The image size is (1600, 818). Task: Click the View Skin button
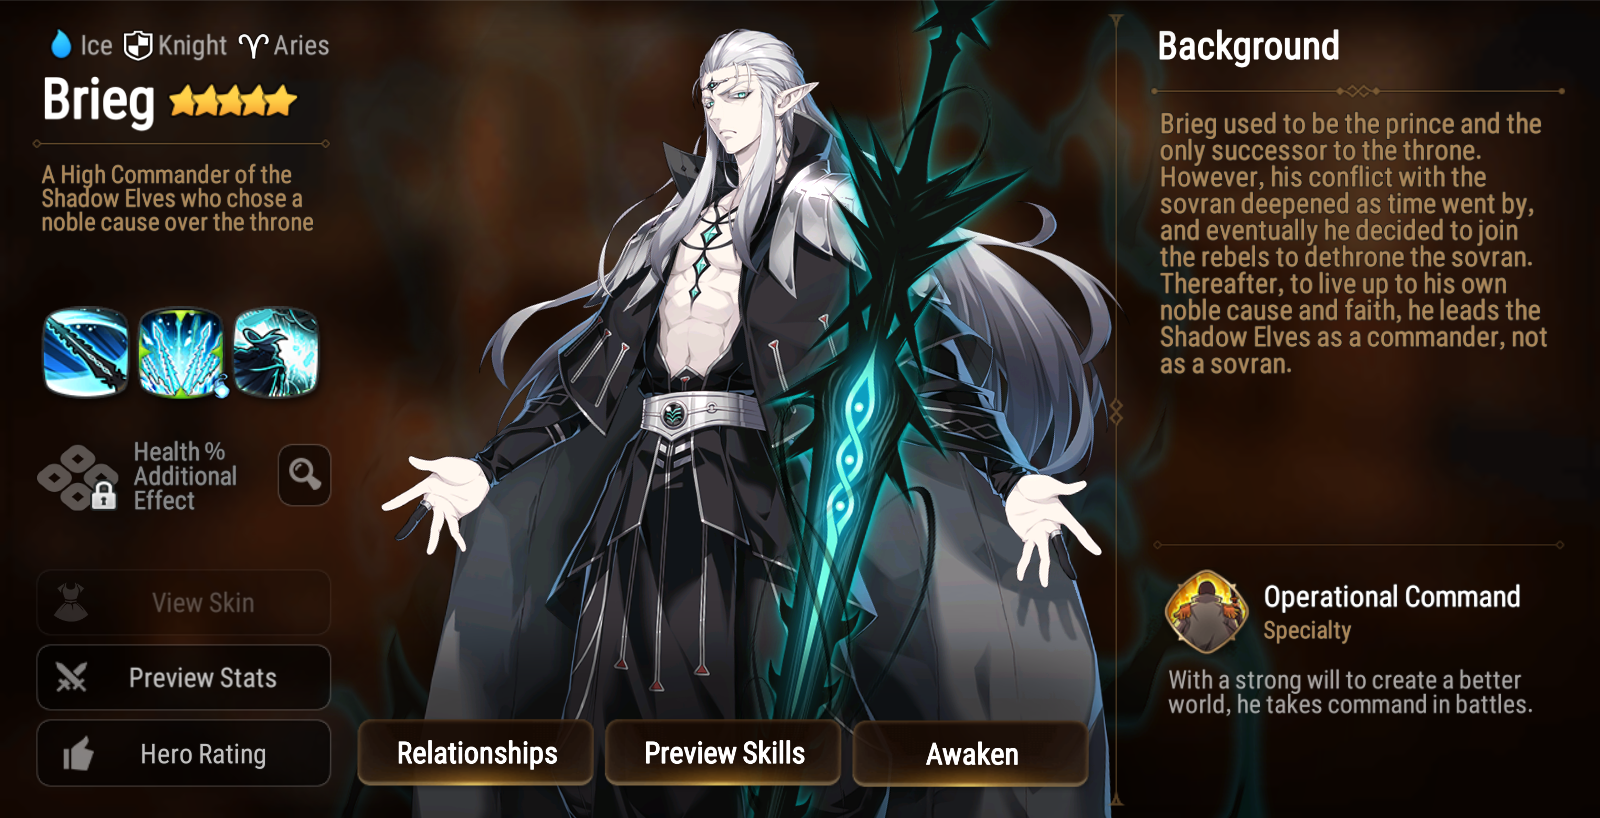click(184, 602)
